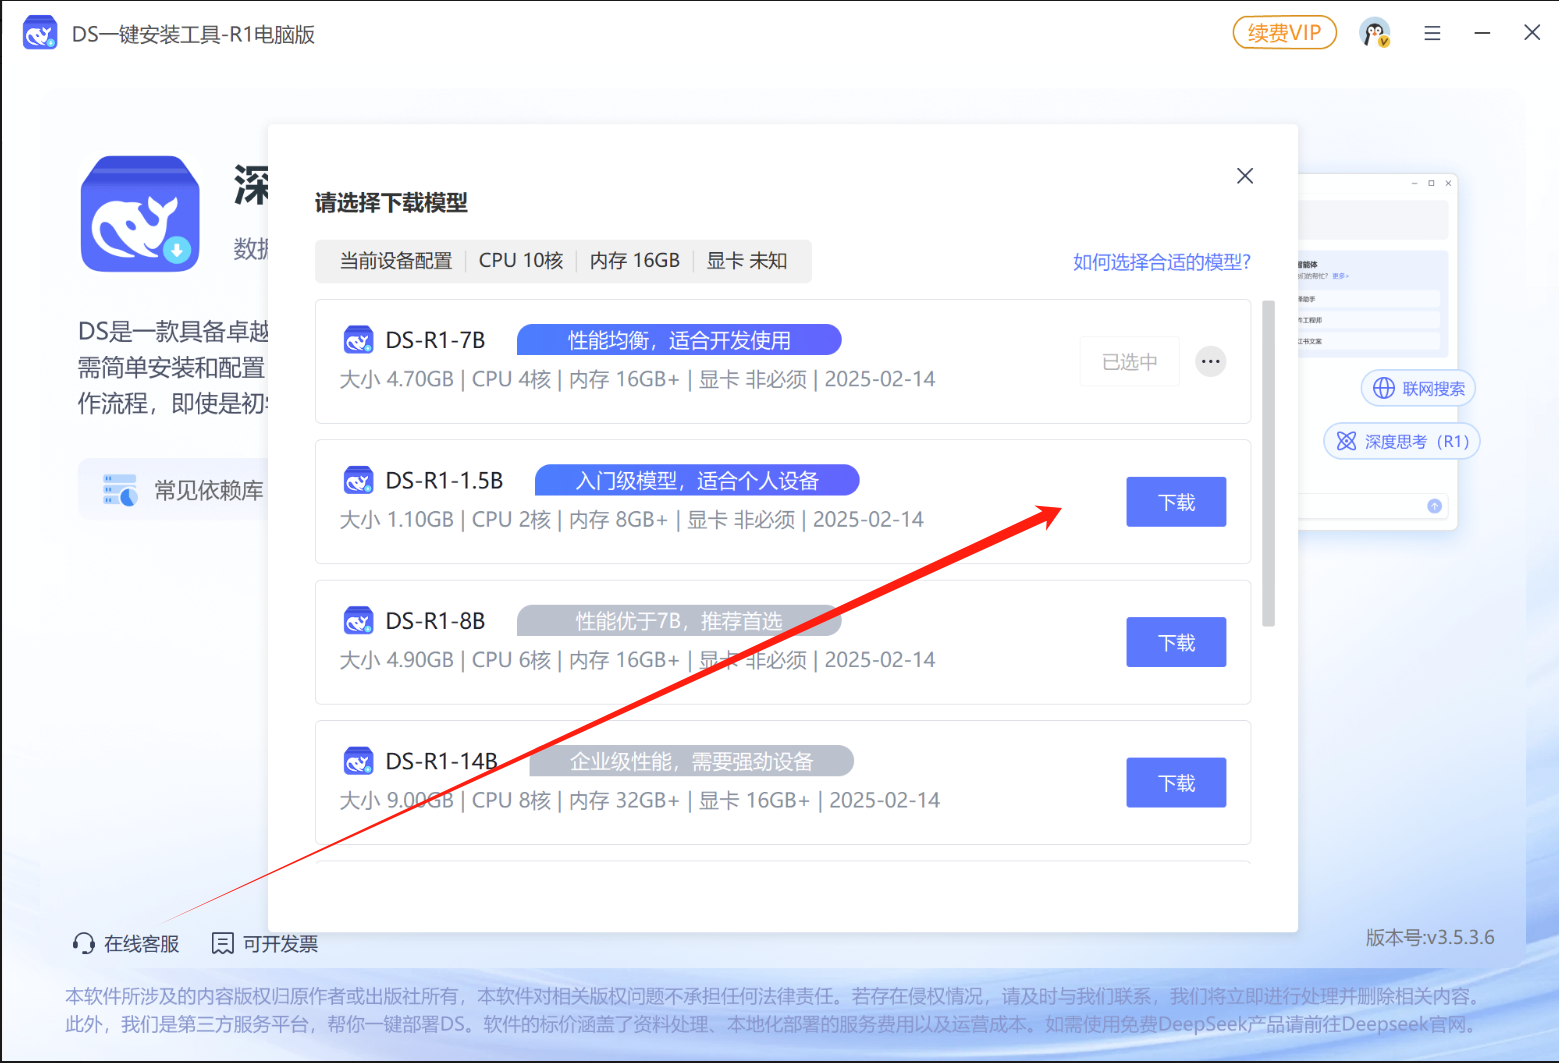This screenshot has width=1559, height=1063.
Task: Open 可开发票 invoice icon
Action: click(223, 943)
